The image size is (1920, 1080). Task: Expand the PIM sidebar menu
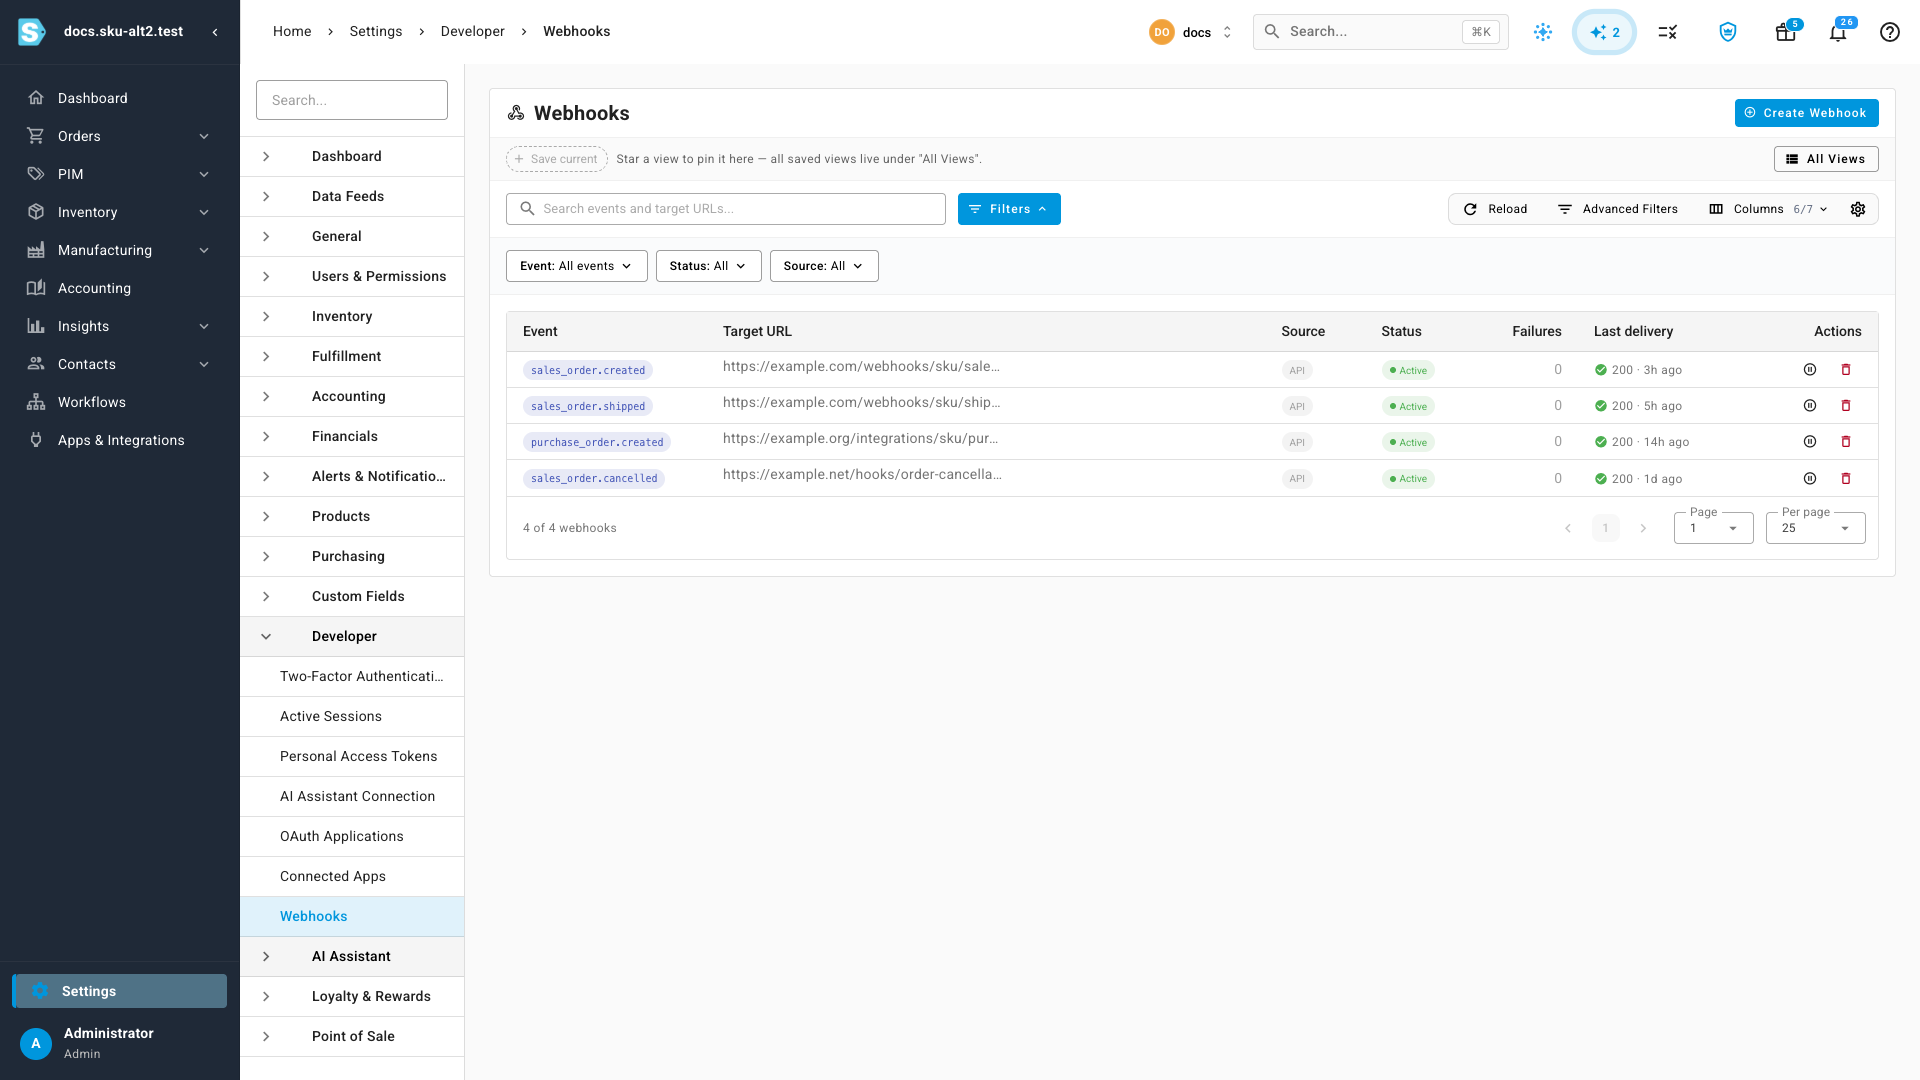pyautogui.click(x=120, y=174)
